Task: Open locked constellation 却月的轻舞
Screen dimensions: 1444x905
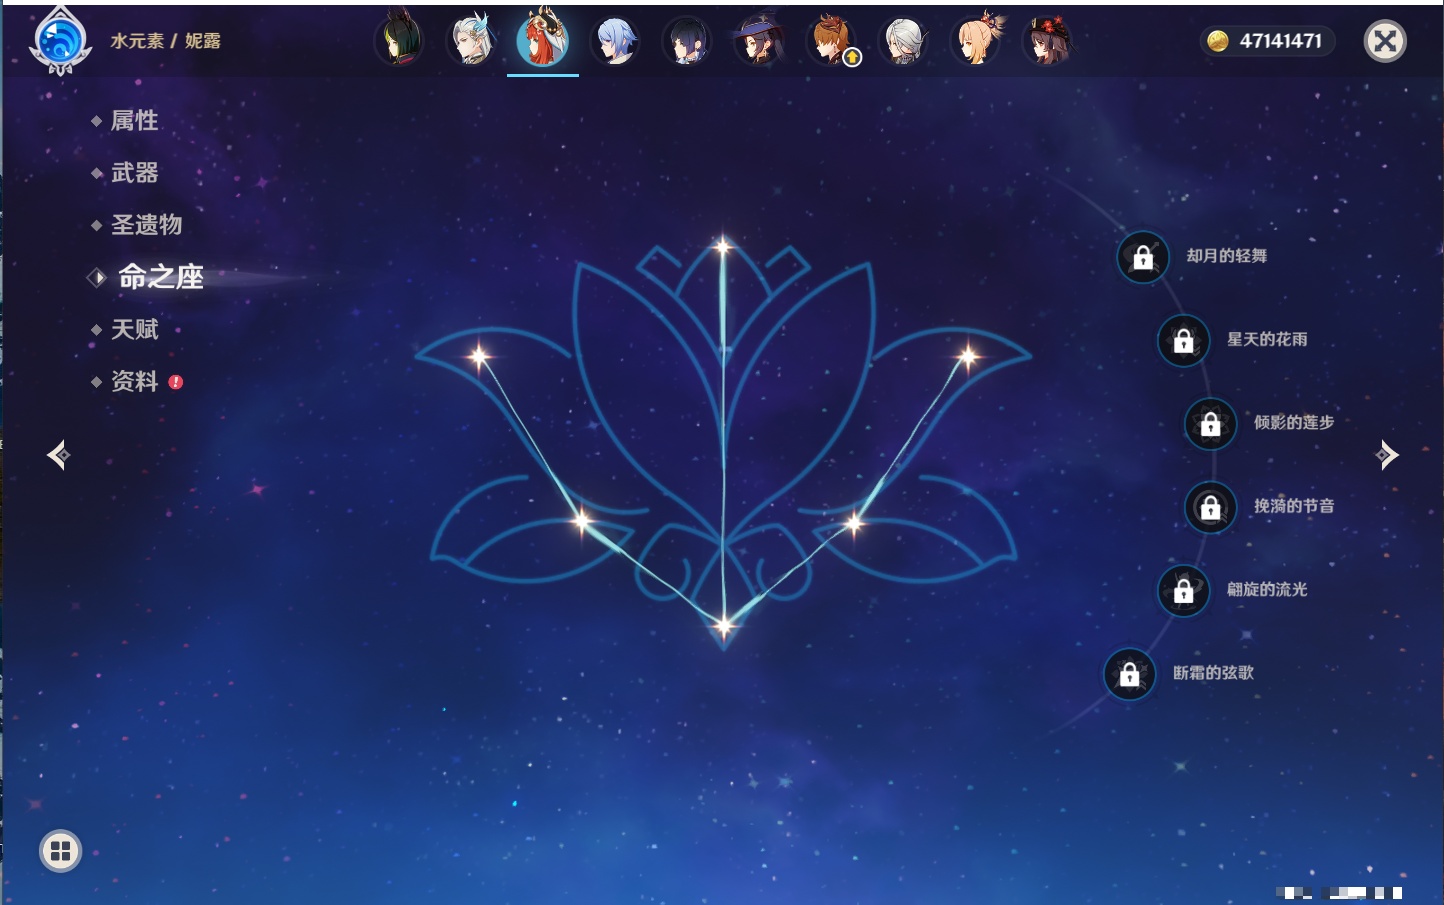Action: coord(1143,257)
